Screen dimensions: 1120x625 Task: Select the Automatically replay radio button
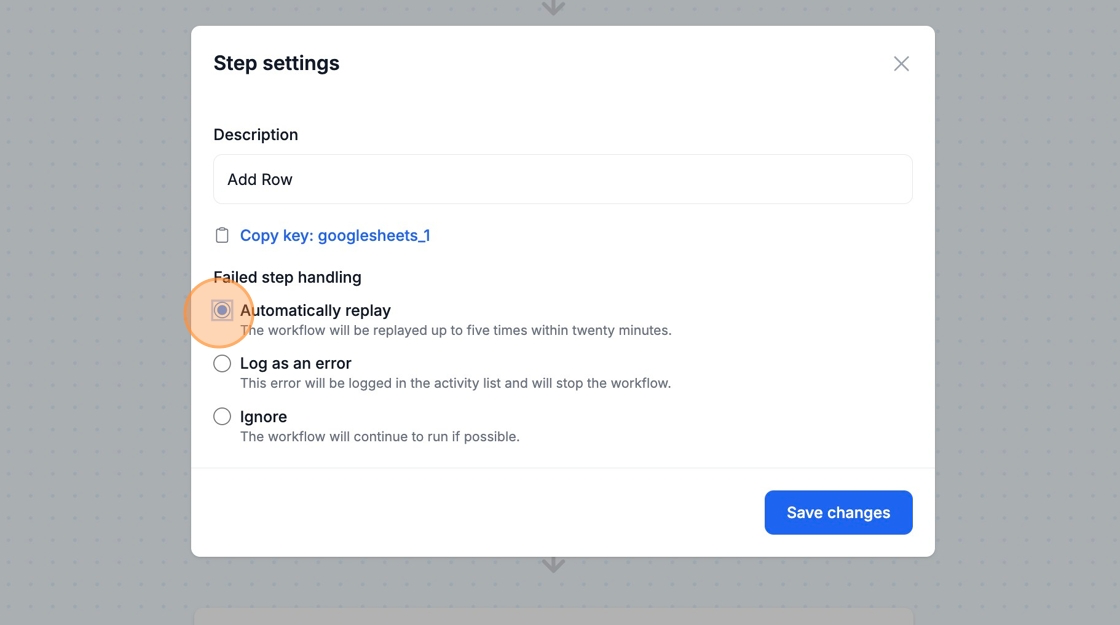point(222,311)
